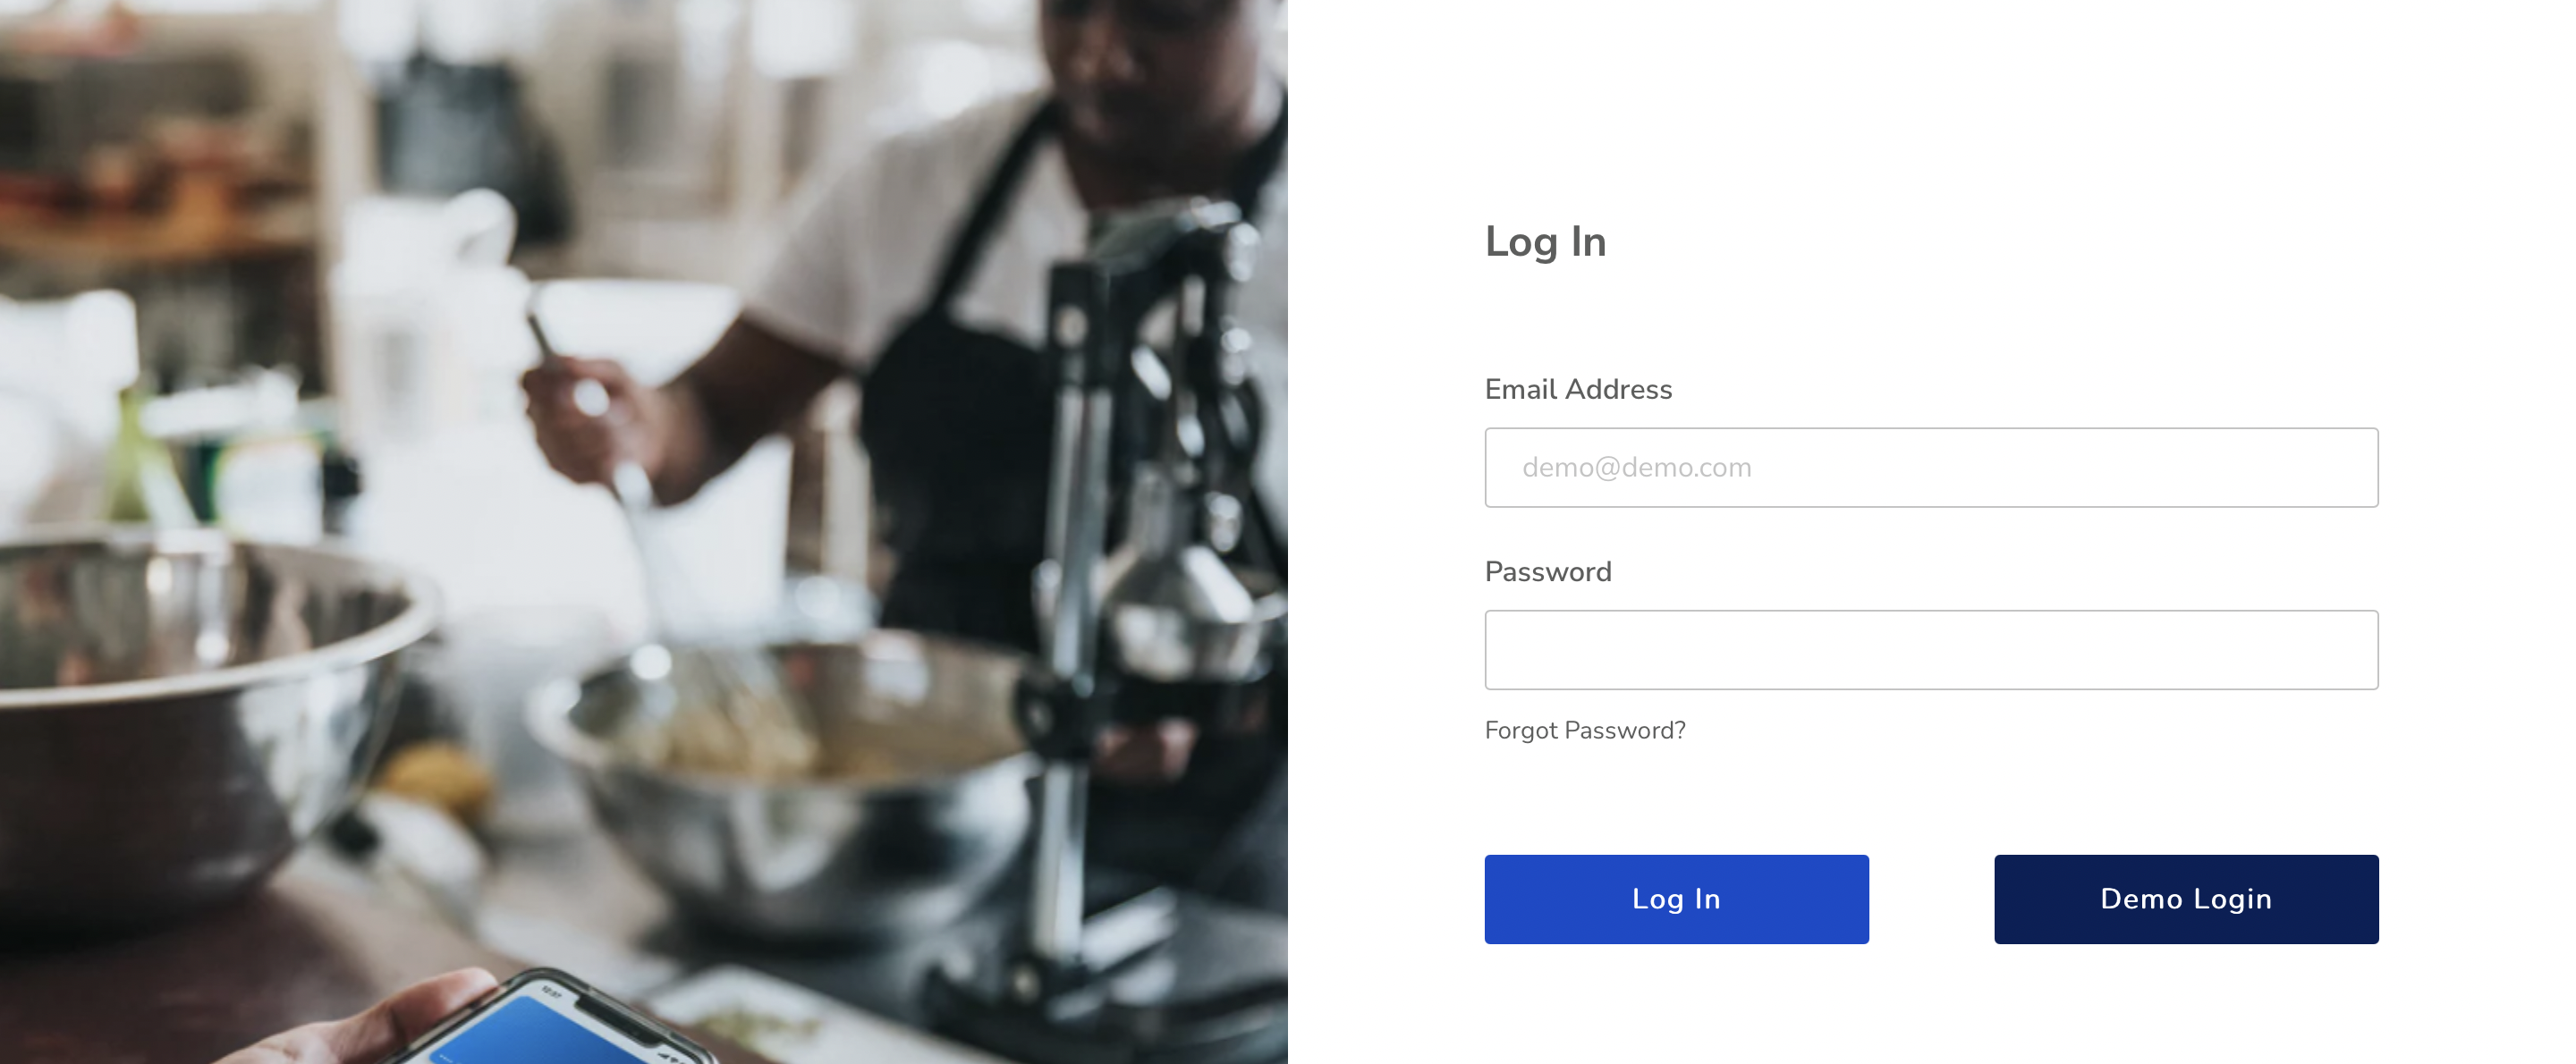Open the Forgot Password? link

tap(1585, 731)
